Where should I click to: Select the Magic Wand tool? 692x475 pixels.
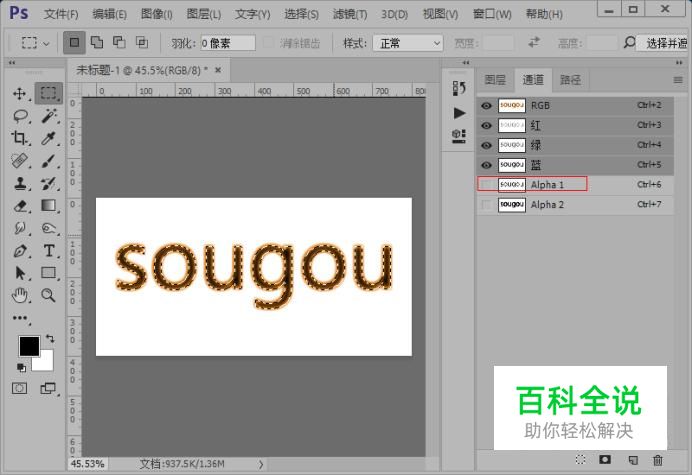click(49, 116)
